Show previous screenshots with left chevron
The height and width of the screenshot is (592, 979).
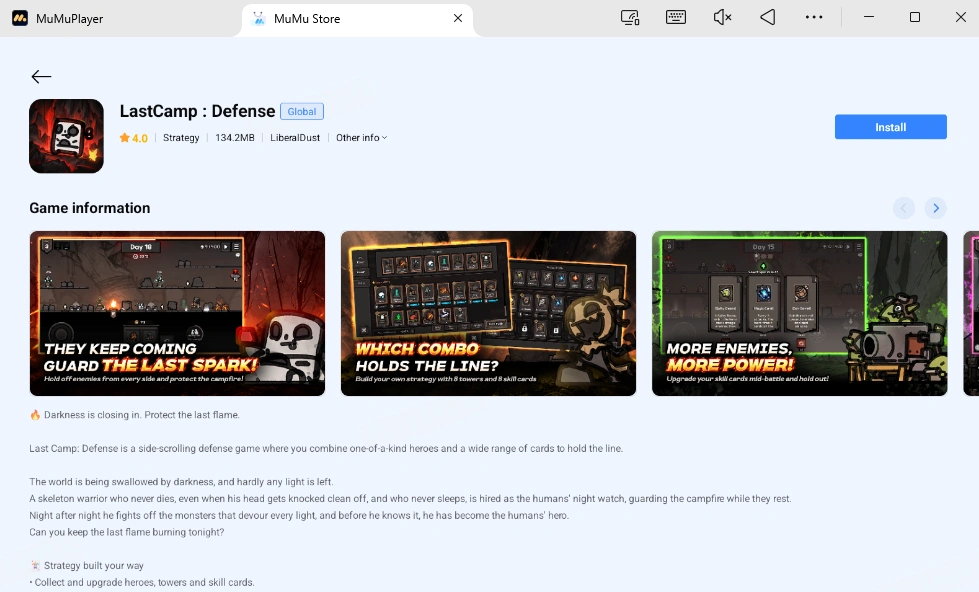903,208
